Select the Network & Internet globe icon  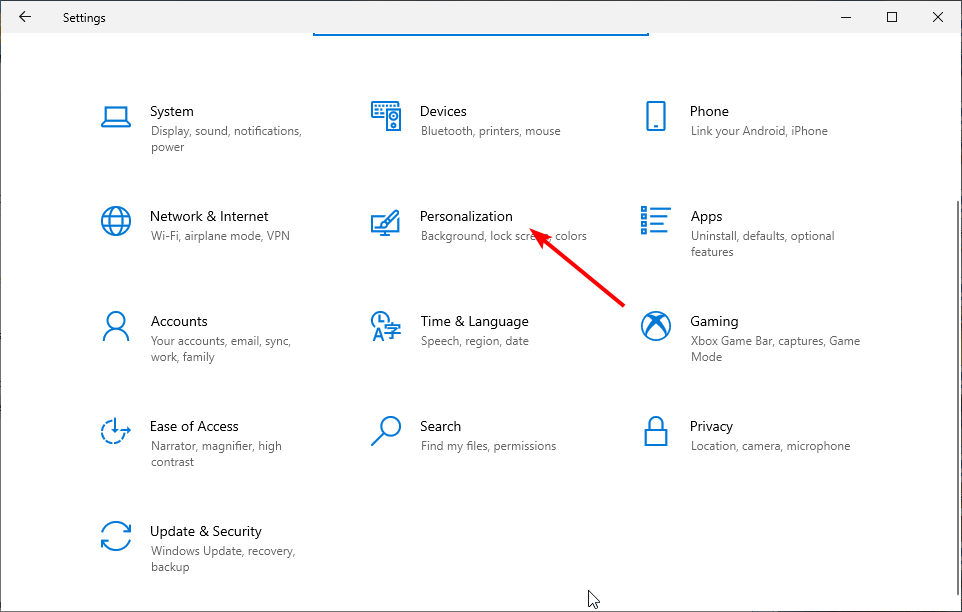[x=116, y=221]
